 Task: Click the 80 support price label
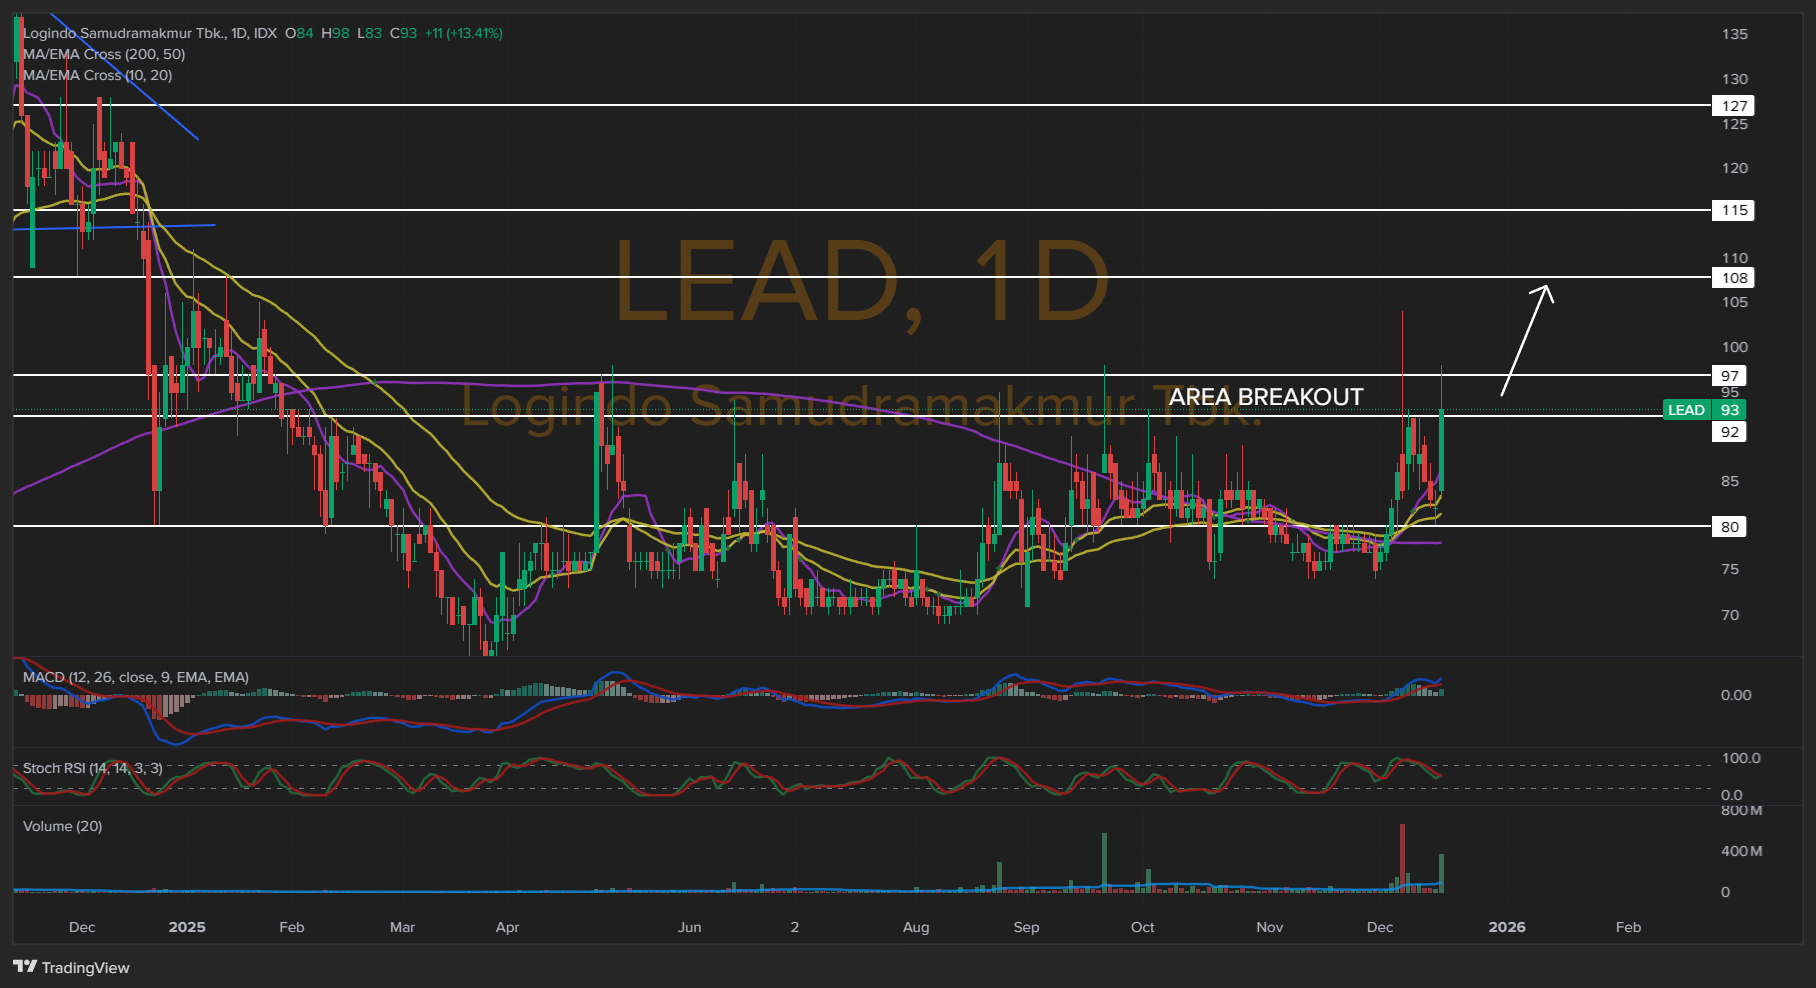pyautogui.click(x=1729, y=527)
